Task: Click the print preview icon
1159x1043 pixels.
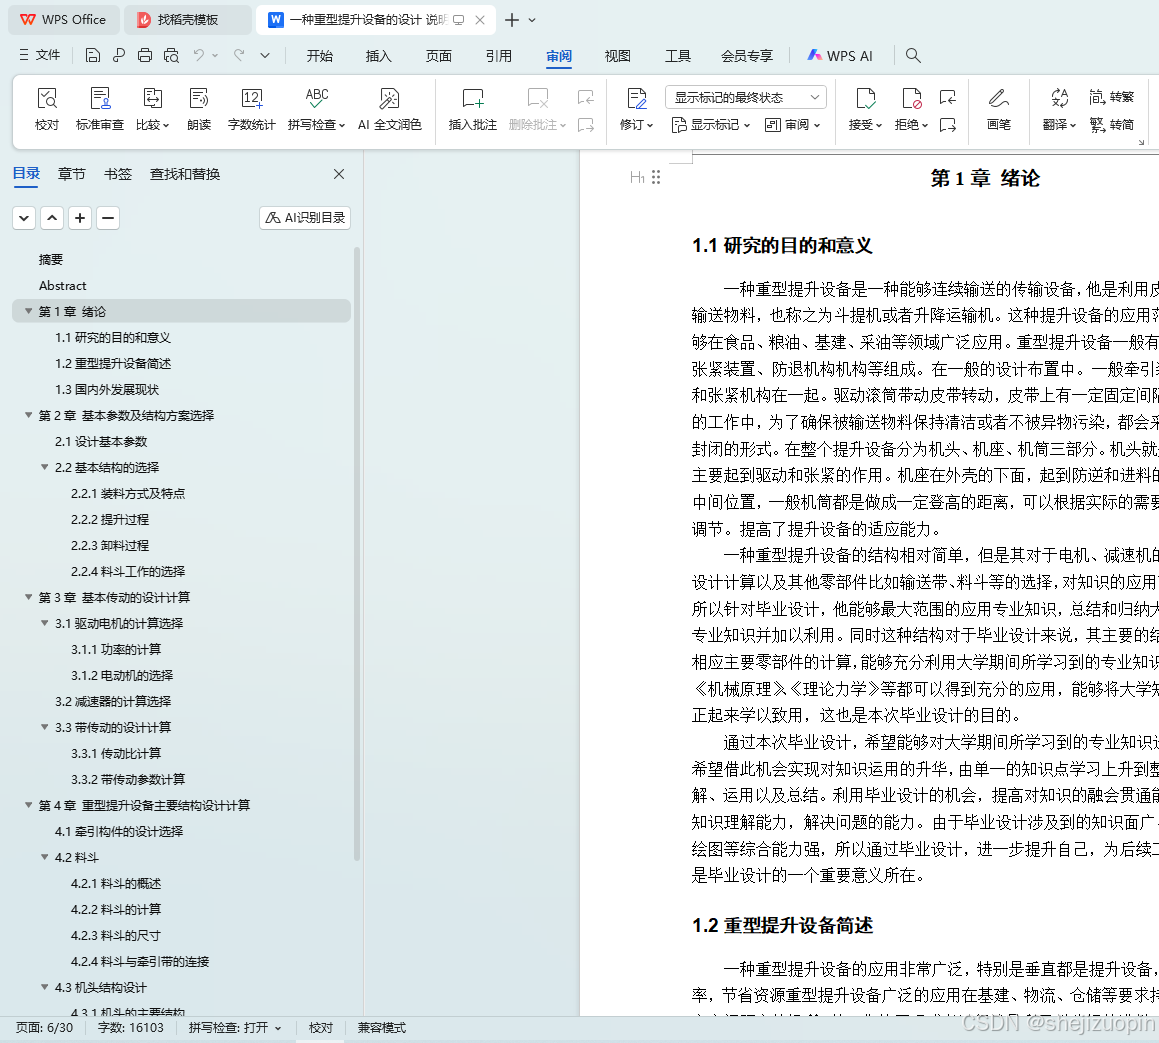Action: [x=171, y=55]
